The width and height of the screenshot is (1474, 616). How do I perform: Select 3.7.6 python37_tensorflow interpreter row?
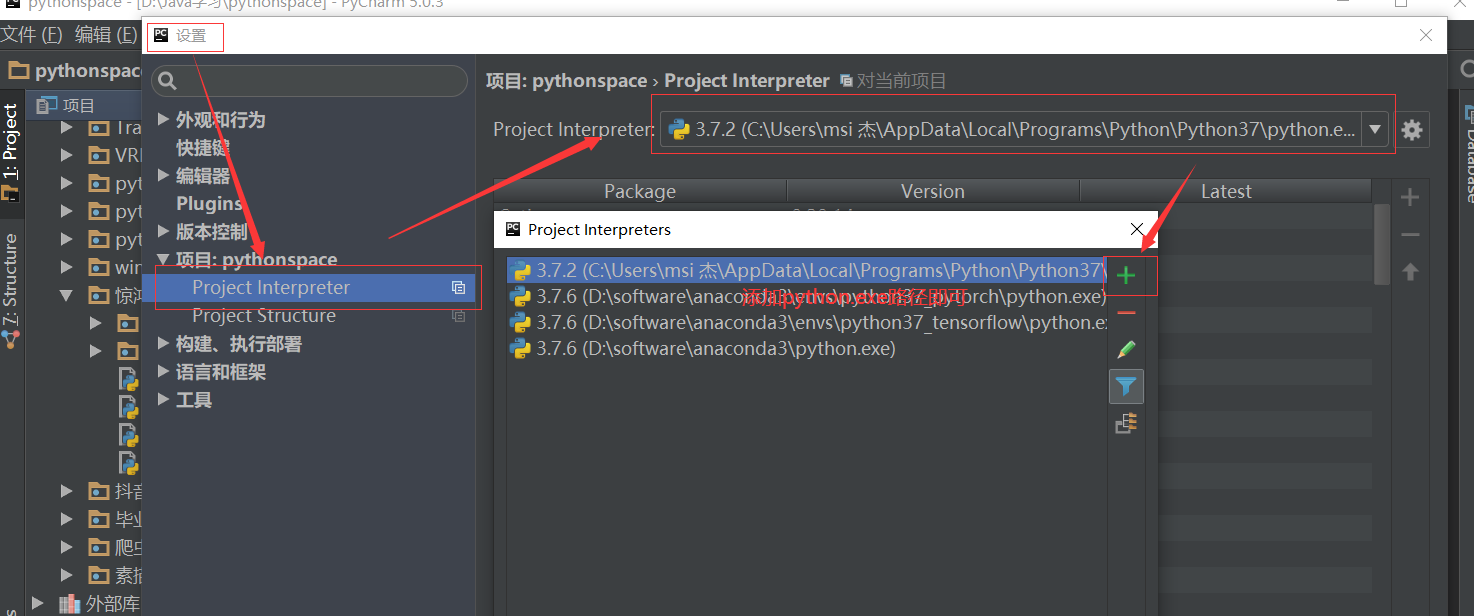pos(807,323)
